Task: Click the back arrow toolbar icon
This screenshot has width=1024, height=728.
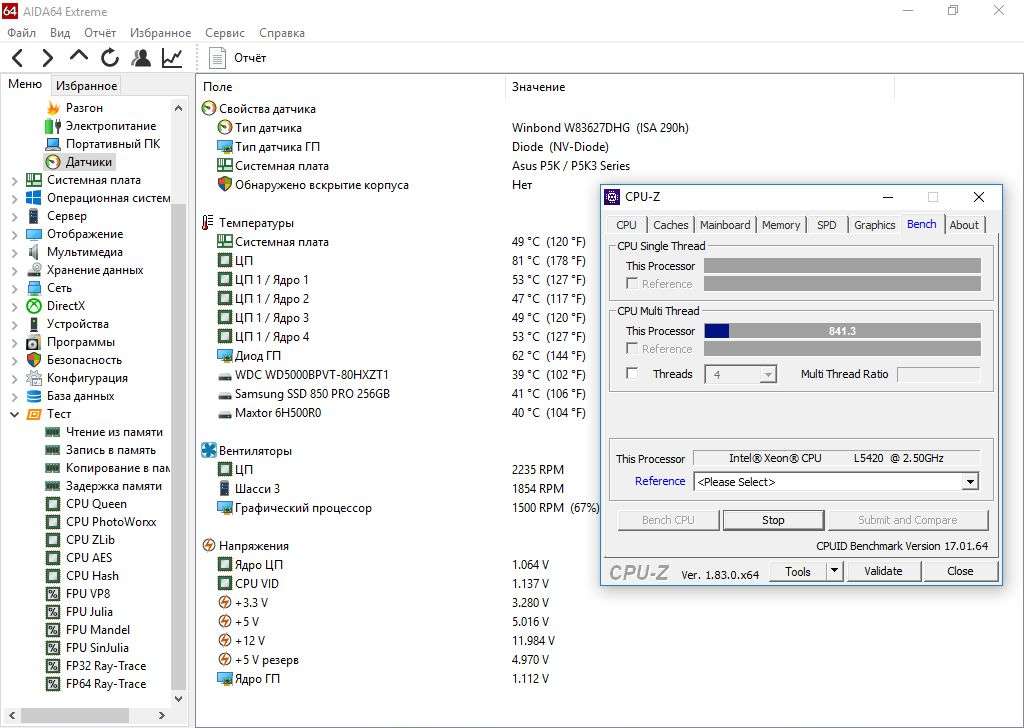Action: pos(18,58)
